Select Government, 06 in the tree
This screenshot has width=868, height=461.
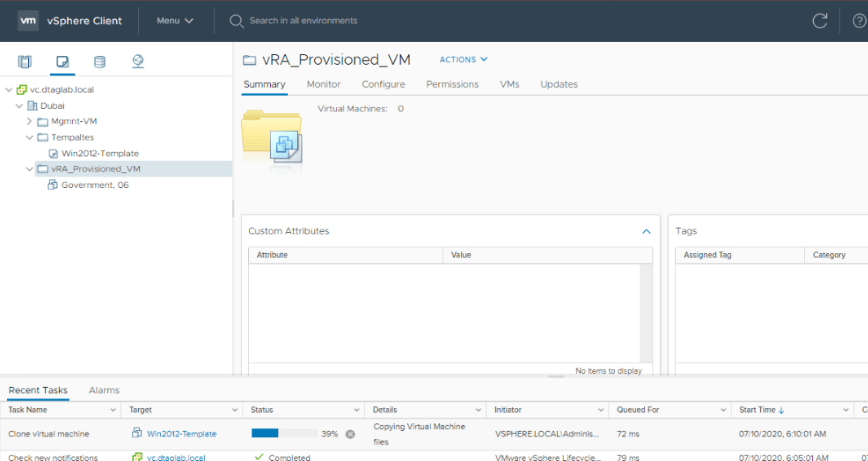[x=94, y=185]
